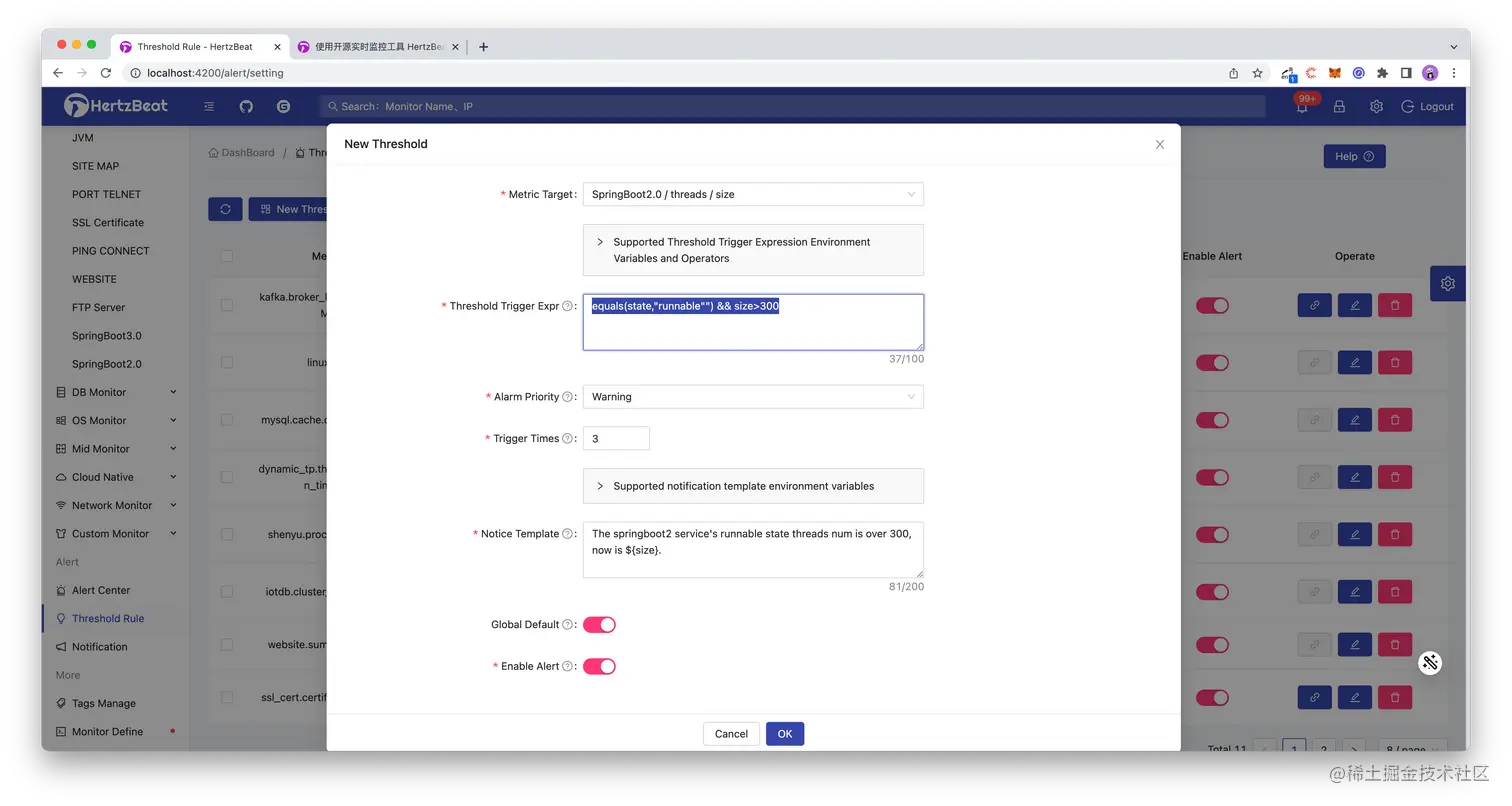The image size is (1512, 806).
Task: Expand the DB Monitor sidebar group
Action: pyautogui.click(x=117, y=392)
